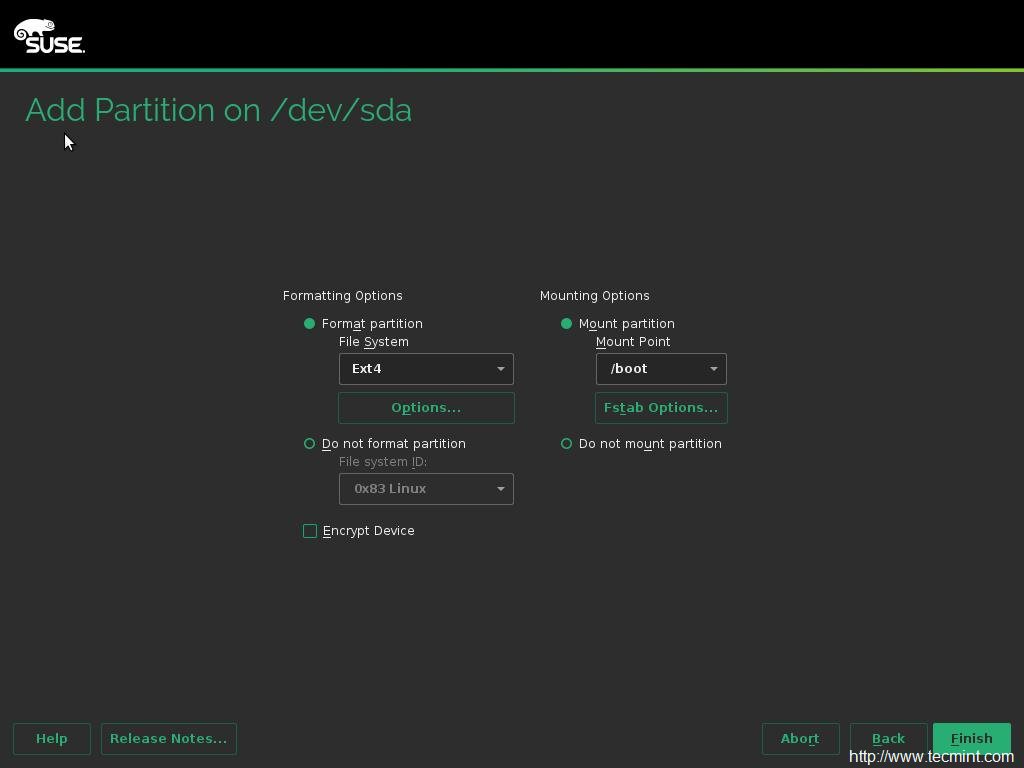Open the Ext4 File System dropdown
Viewport: 1024px width, 768px height.
(426, 369)
